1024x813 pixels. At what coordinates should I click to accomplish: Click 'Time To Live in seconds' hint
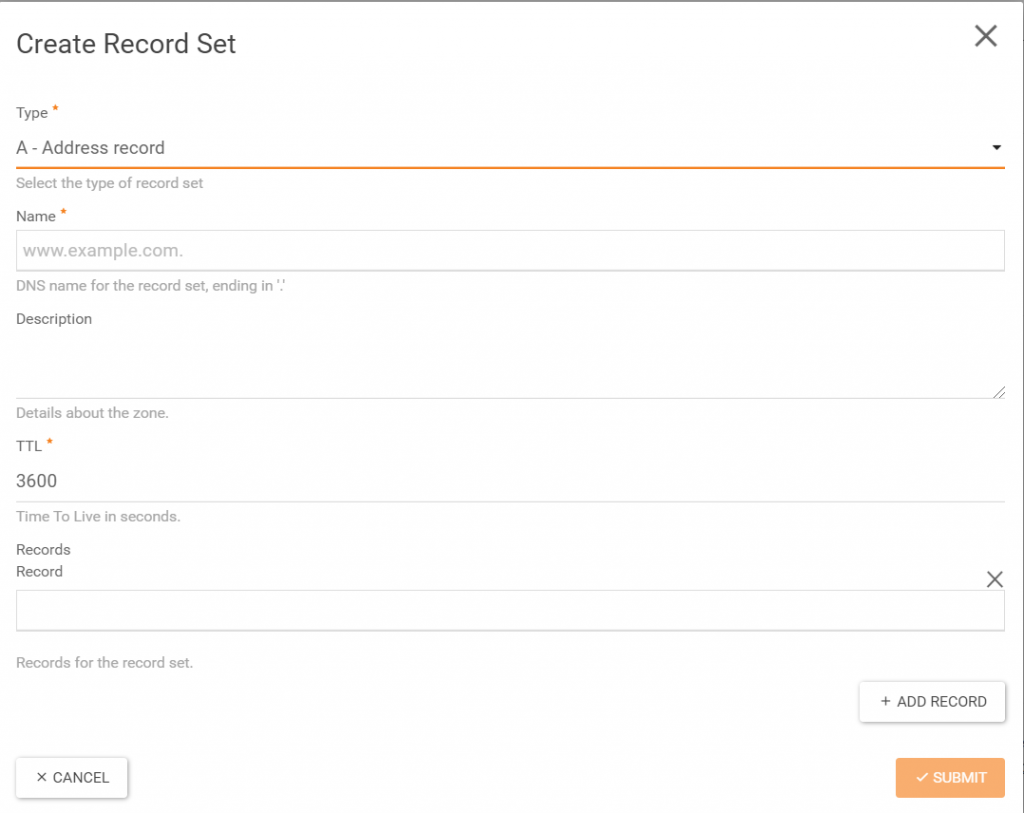pos(98,517)
